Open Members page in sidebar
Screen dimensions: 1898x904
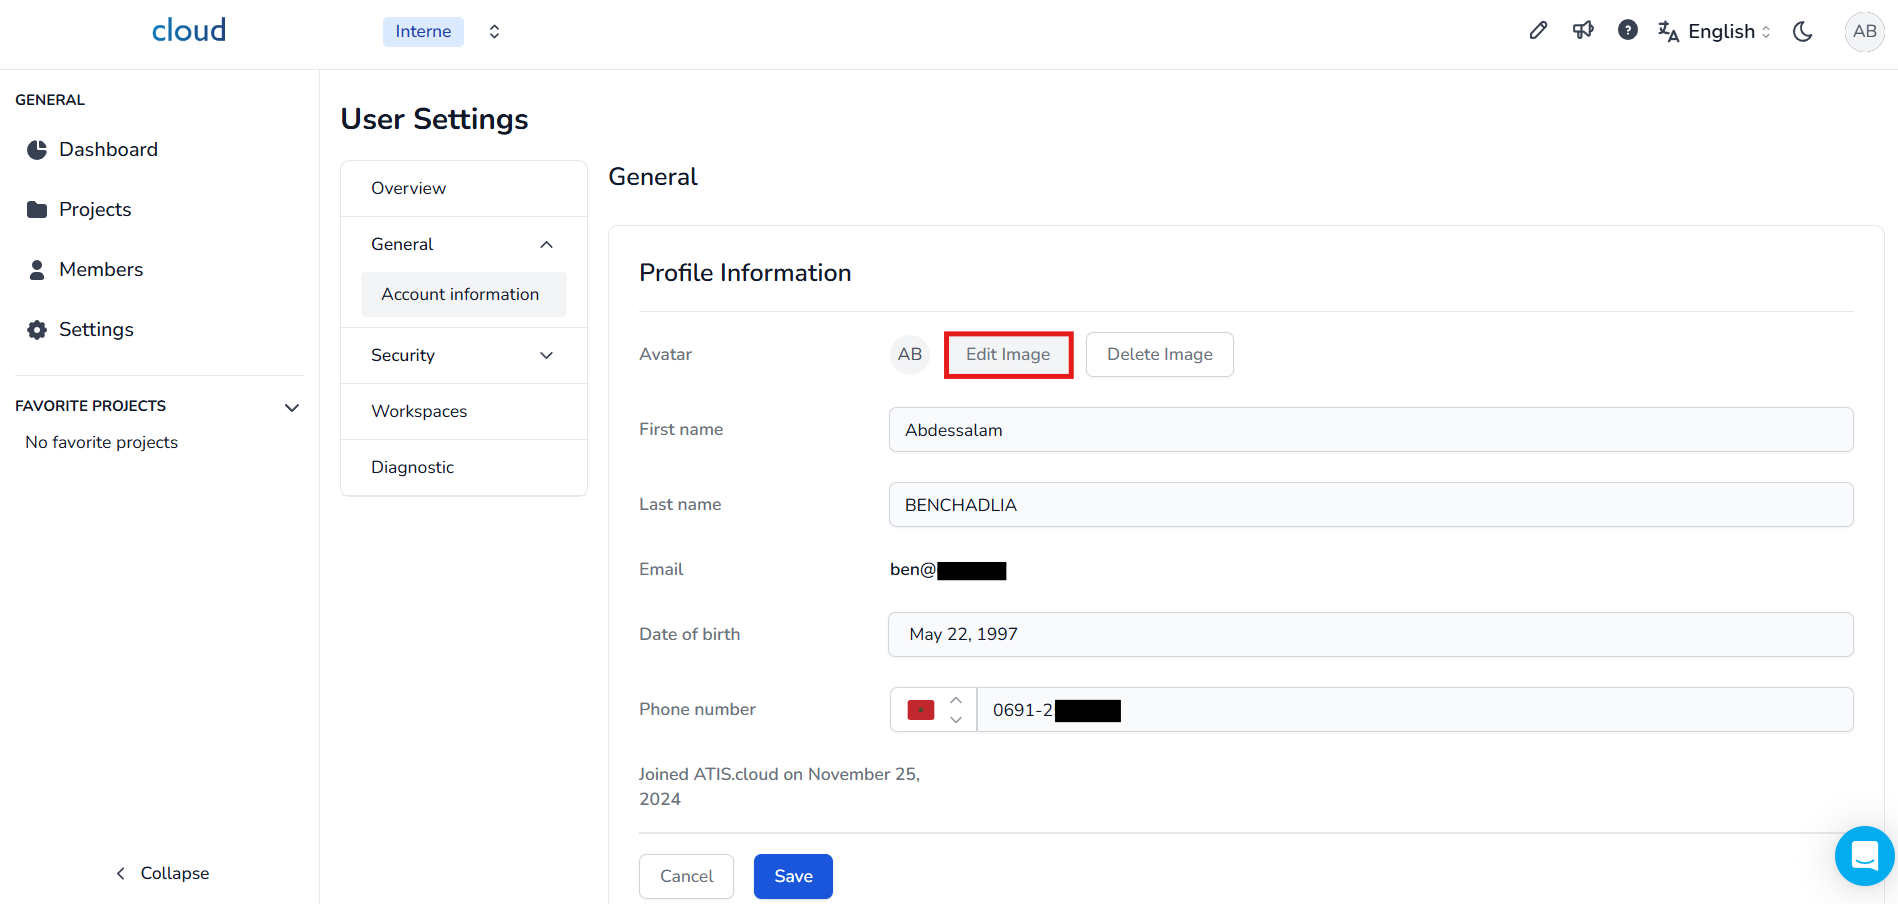[101, 270]
